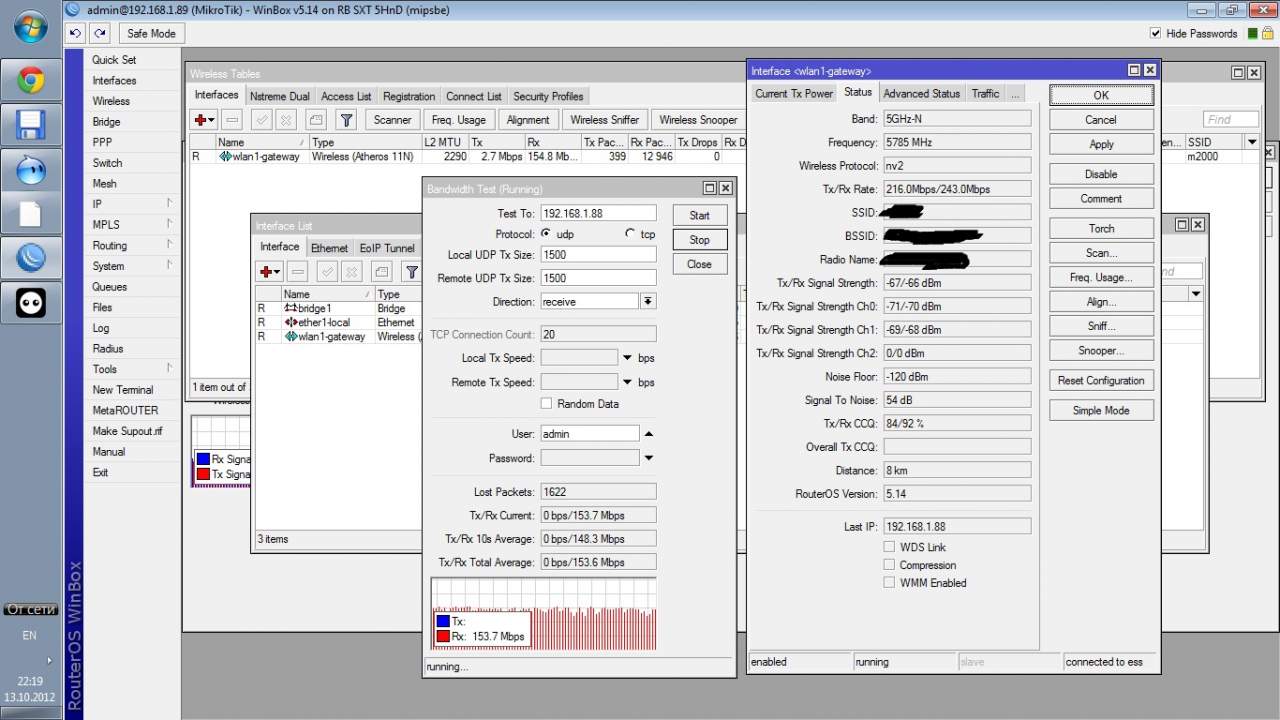Image resolution: width=1280 pixels, height=720 pixels.
Task: Click the undo arrow in WinBox toolbar
Action: point(76,33)
